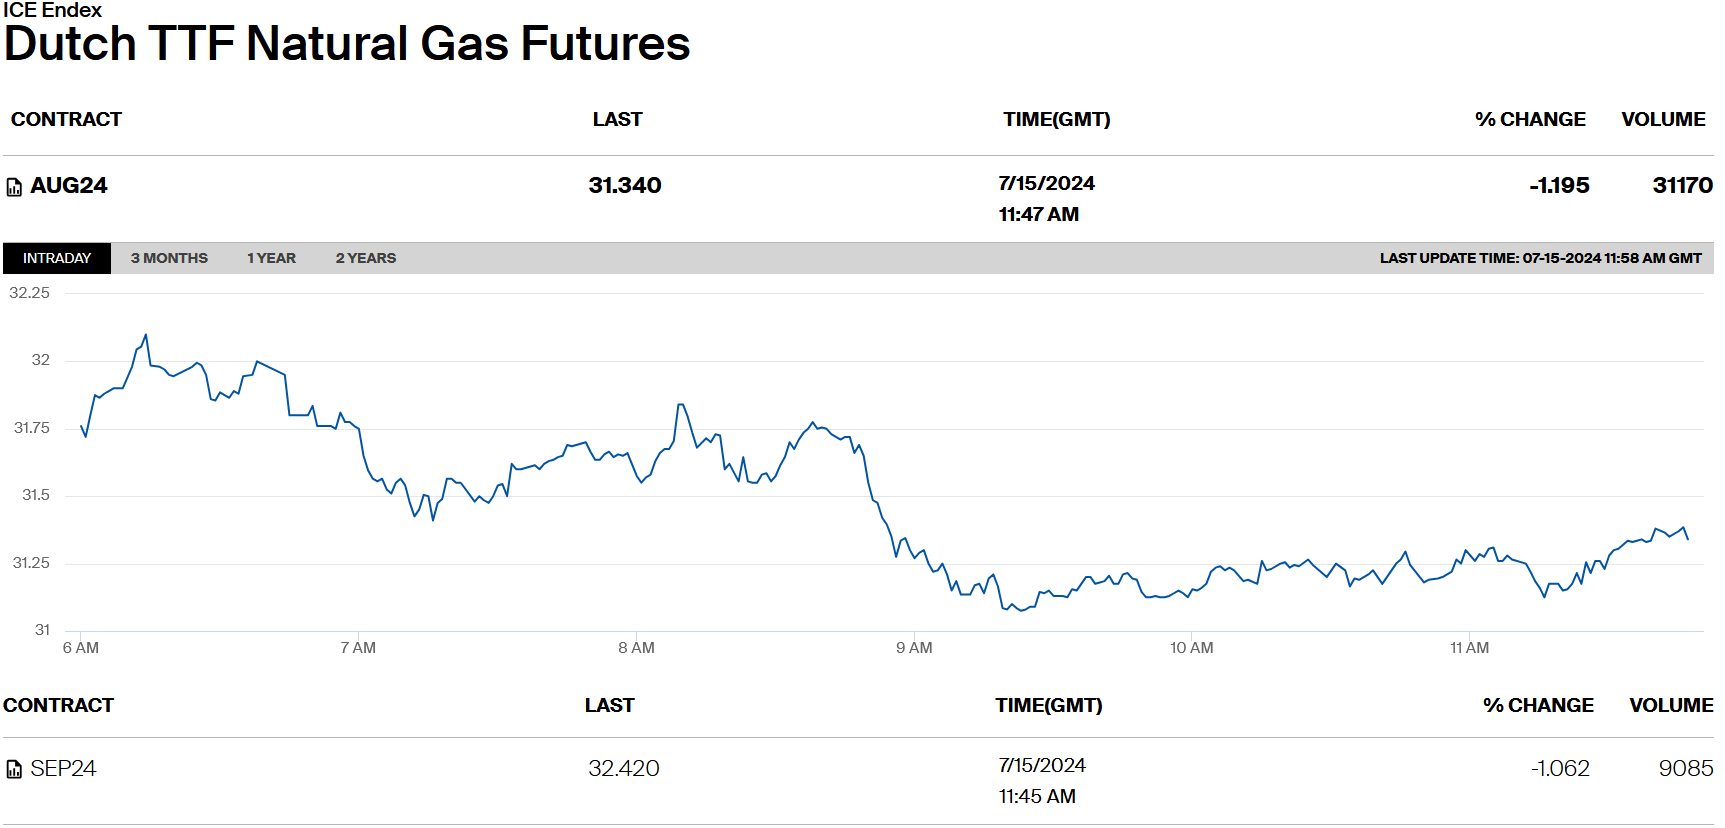The image size is (1725, 828).
Task: Click the top CONTRACT column header
Action: pos(66,119)
